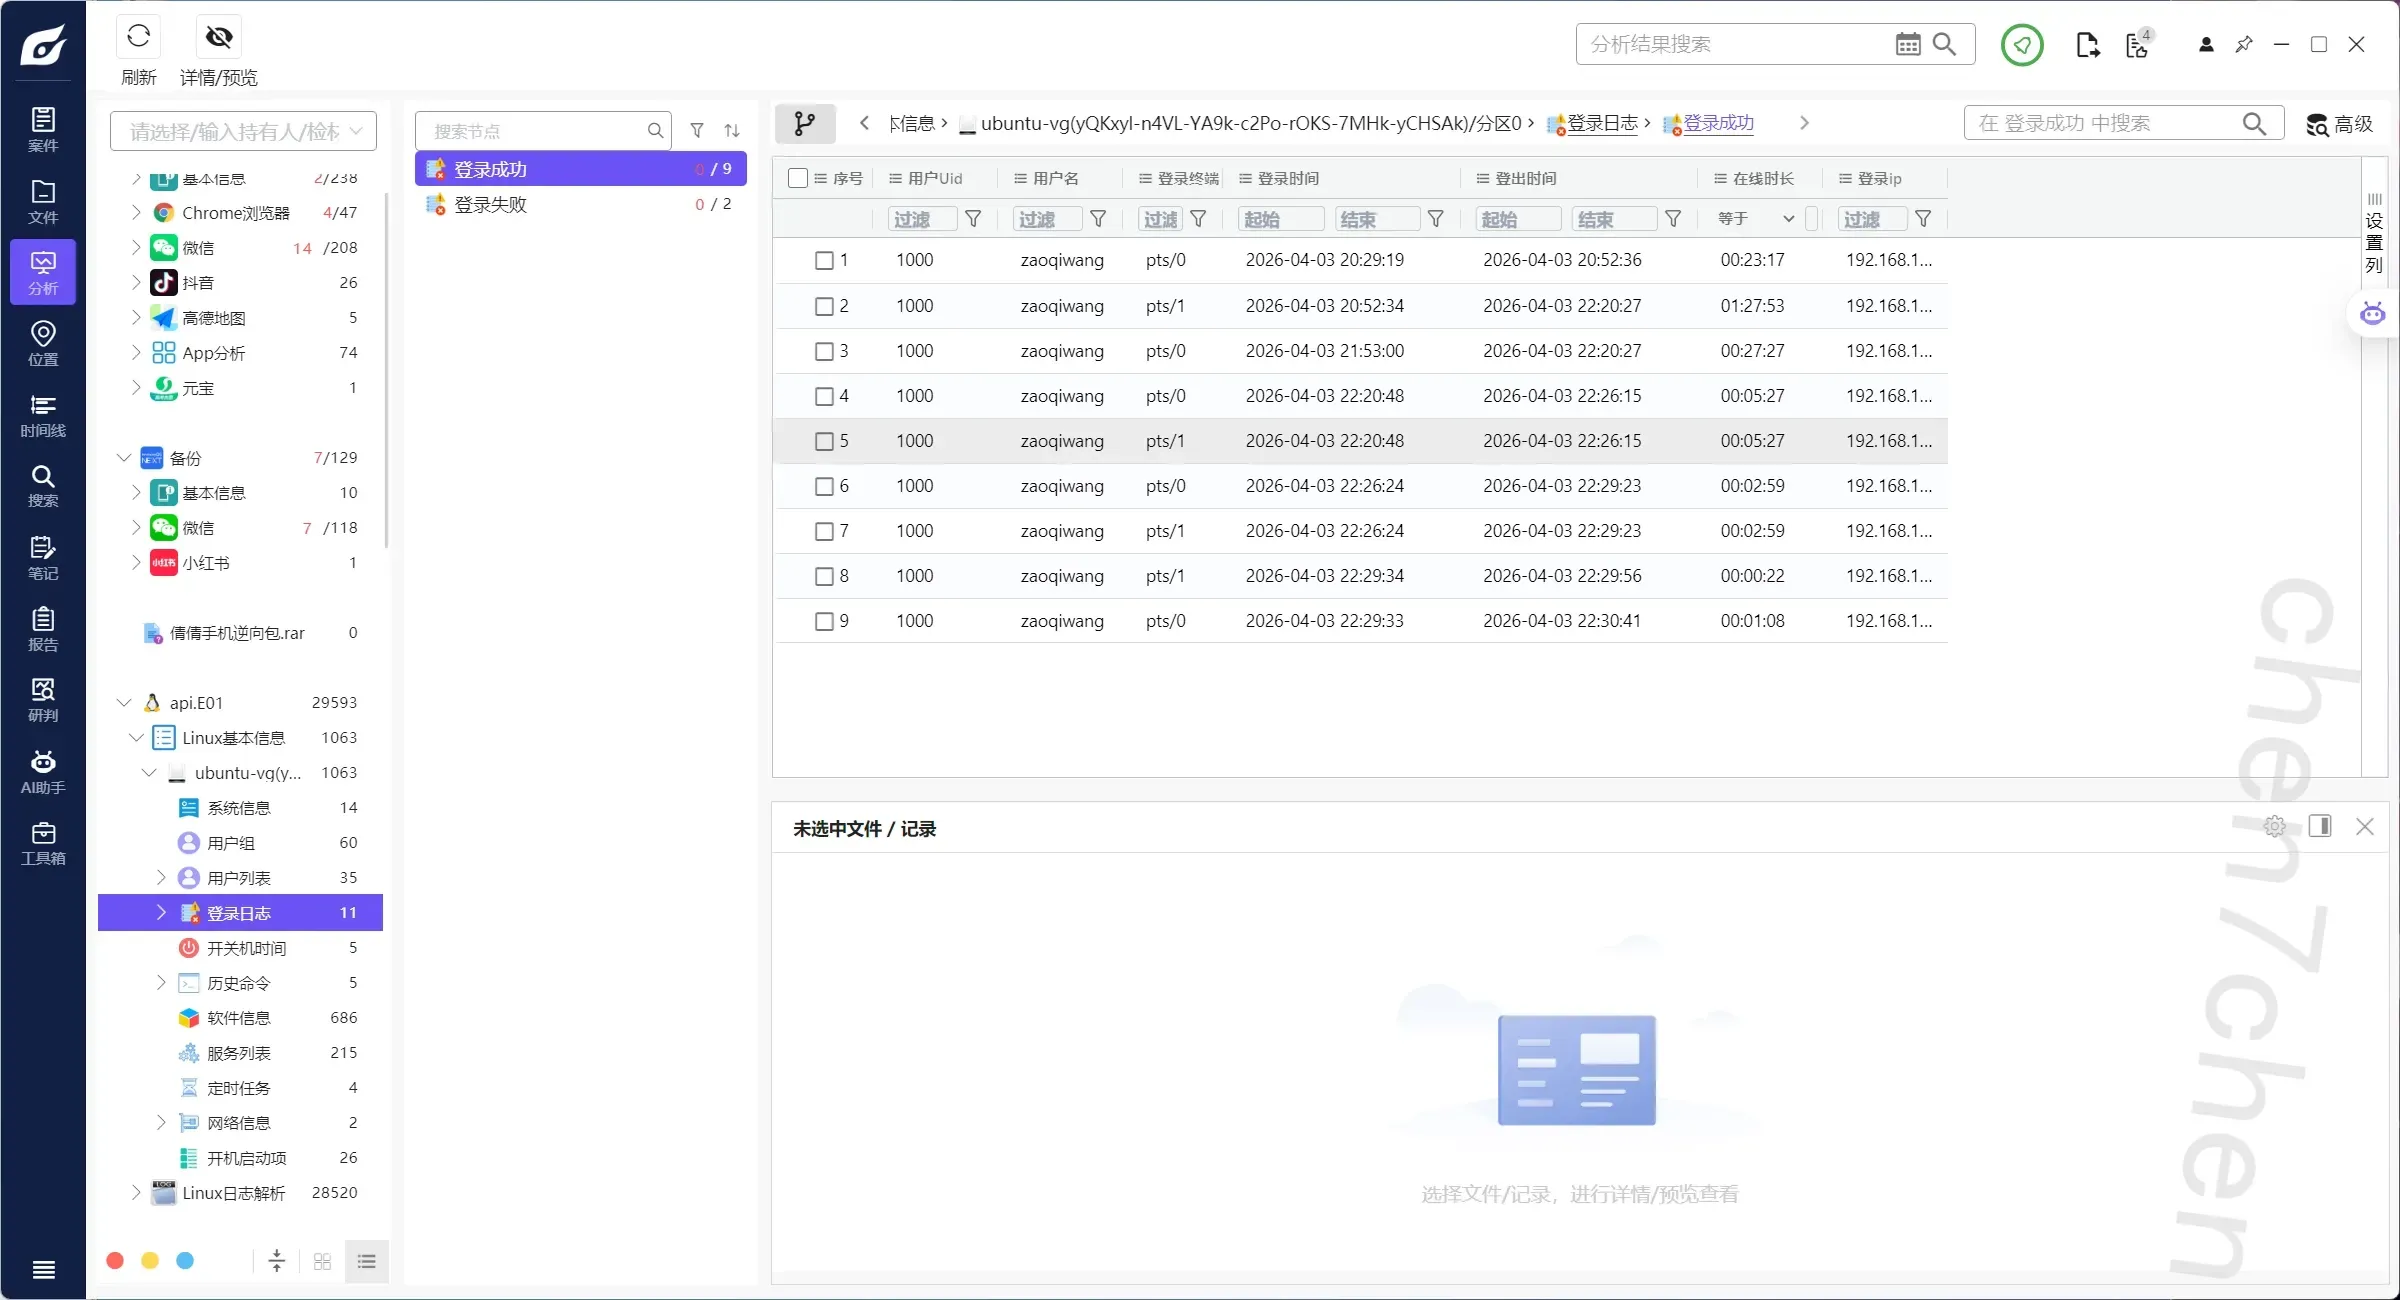The height and width of the screenshot is (1300, 2400).
Task: Click the filter funnel next to node search
Action: (x=697, y=130)
